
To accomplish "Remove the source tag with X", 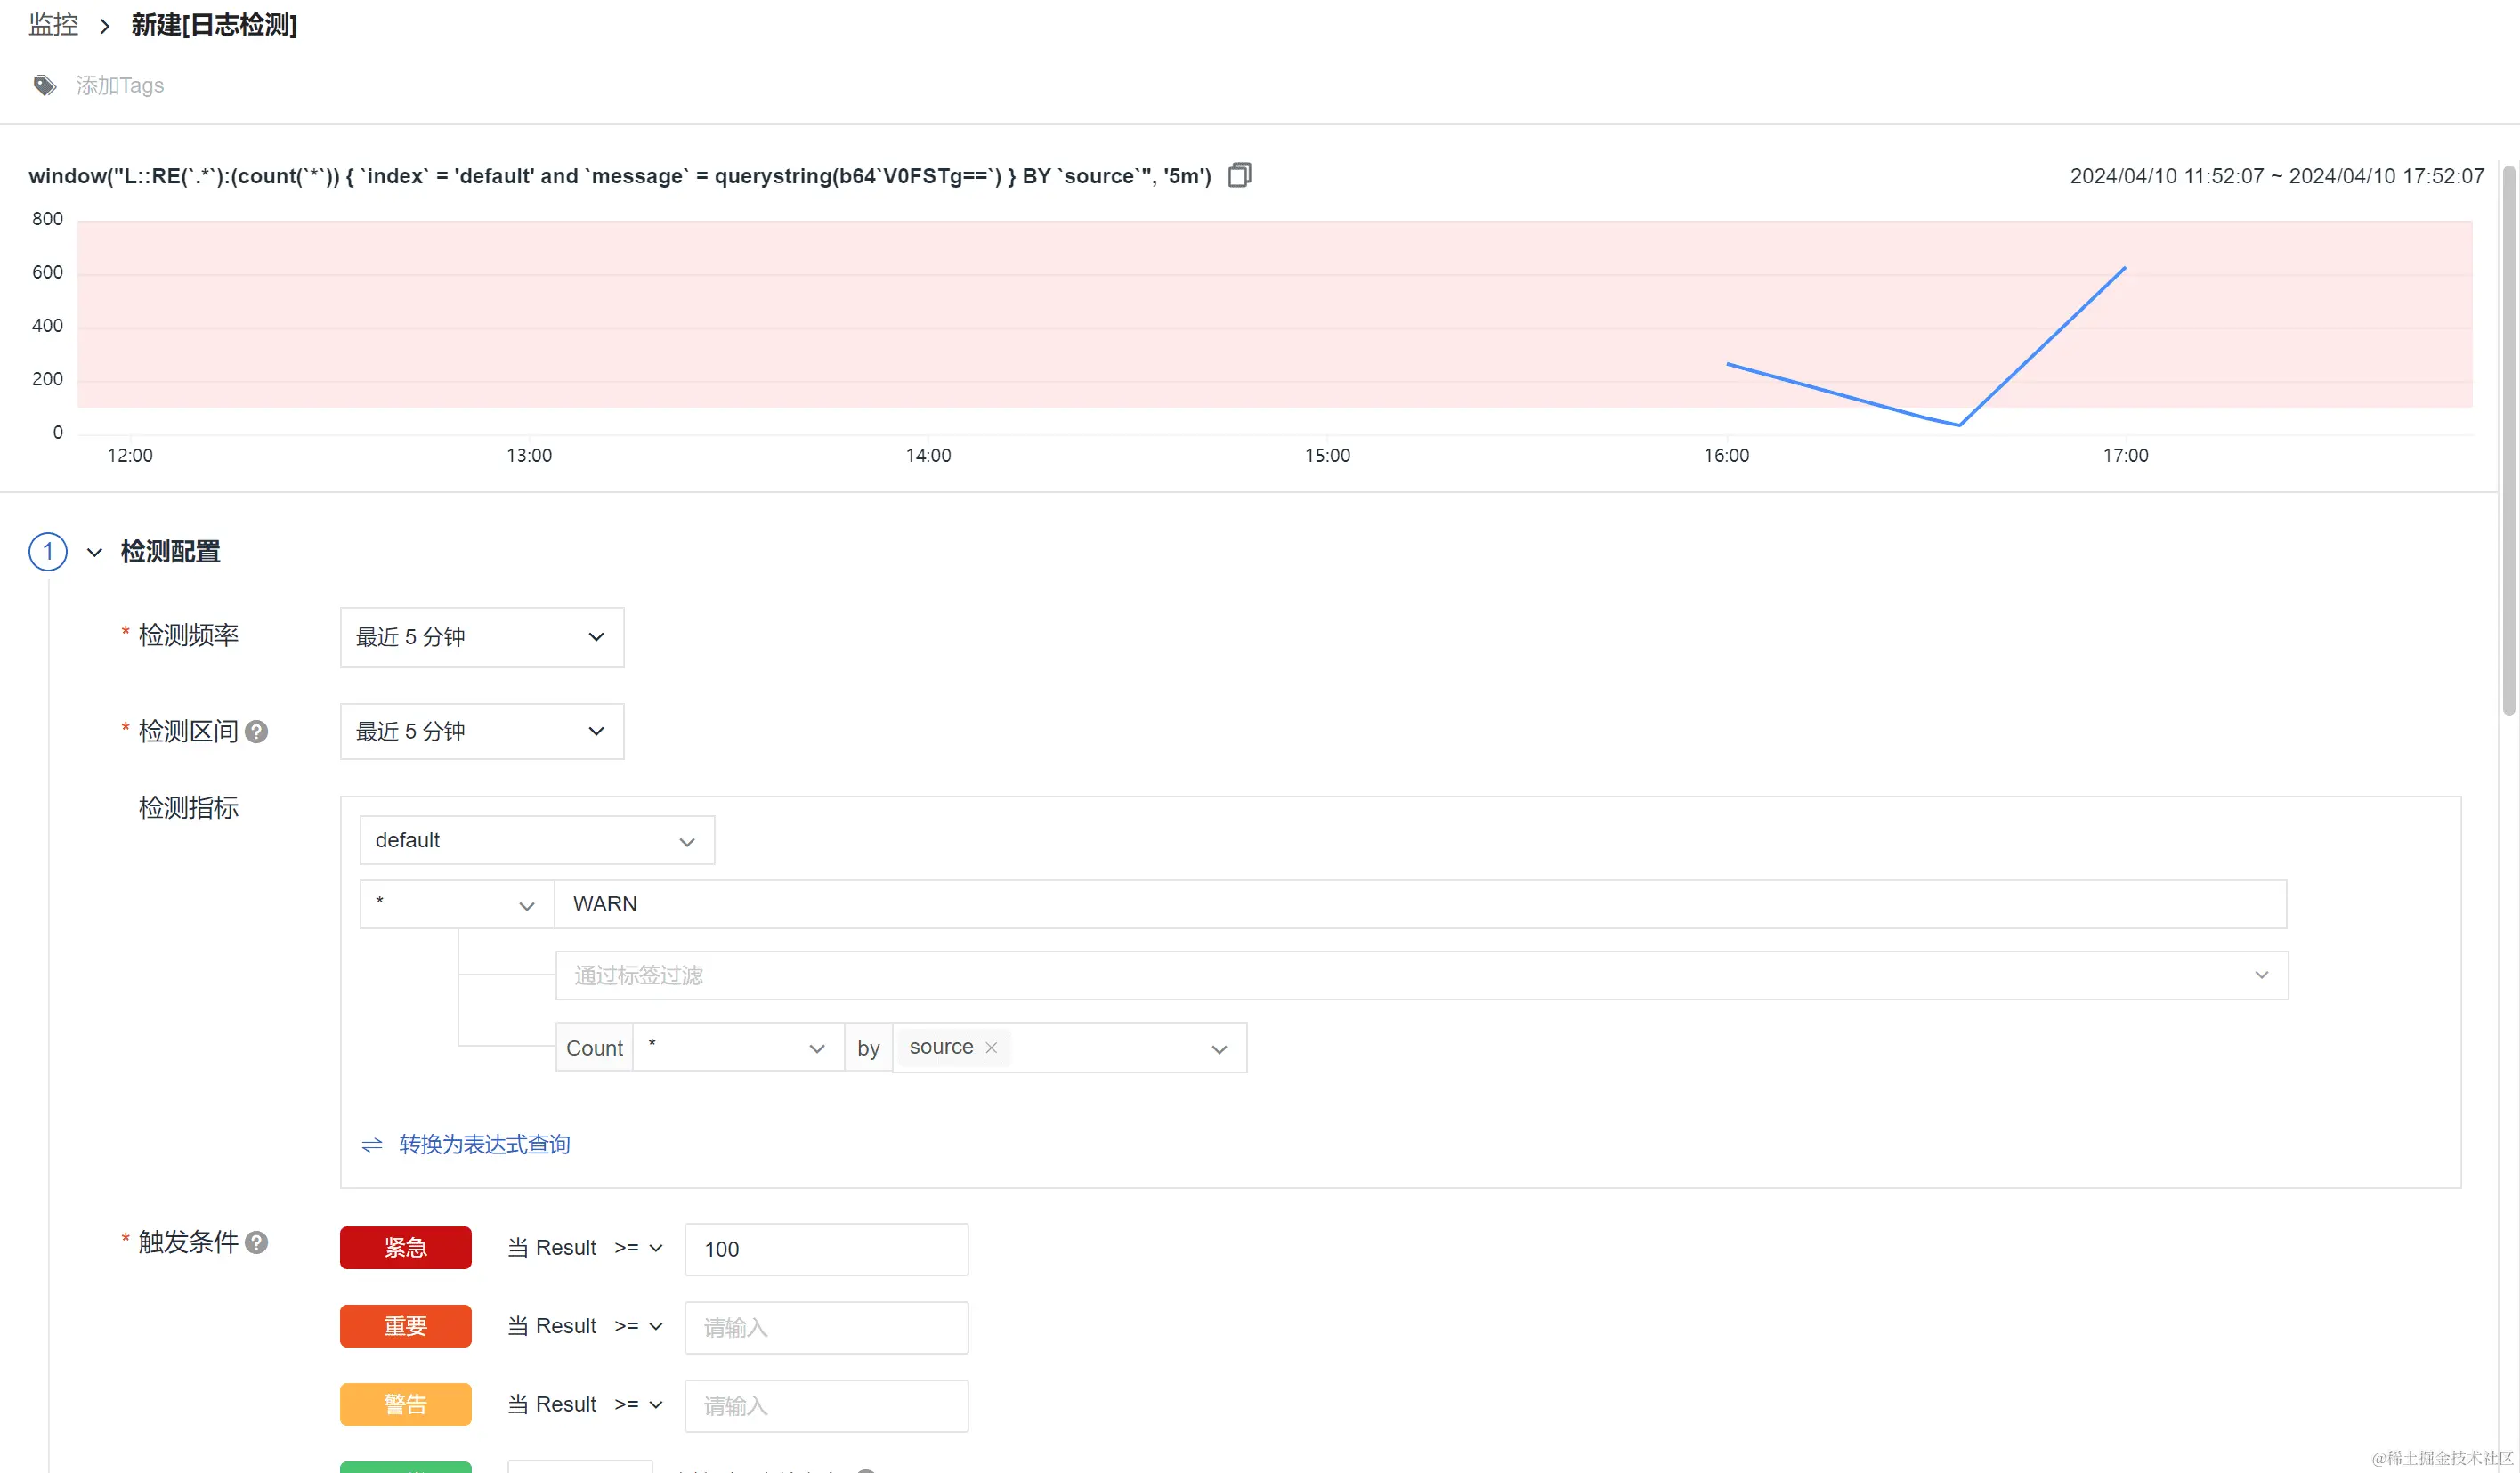I will [991, 1047].
